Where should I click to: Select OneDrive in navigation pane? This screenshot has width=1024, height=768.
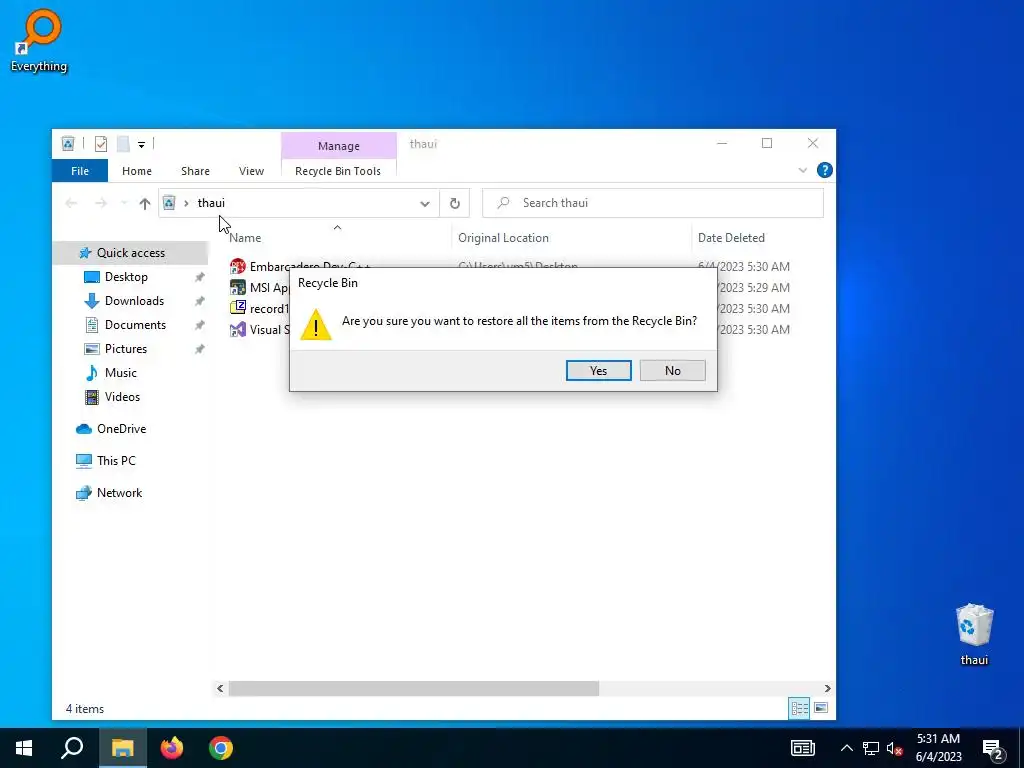pos(121,429)
